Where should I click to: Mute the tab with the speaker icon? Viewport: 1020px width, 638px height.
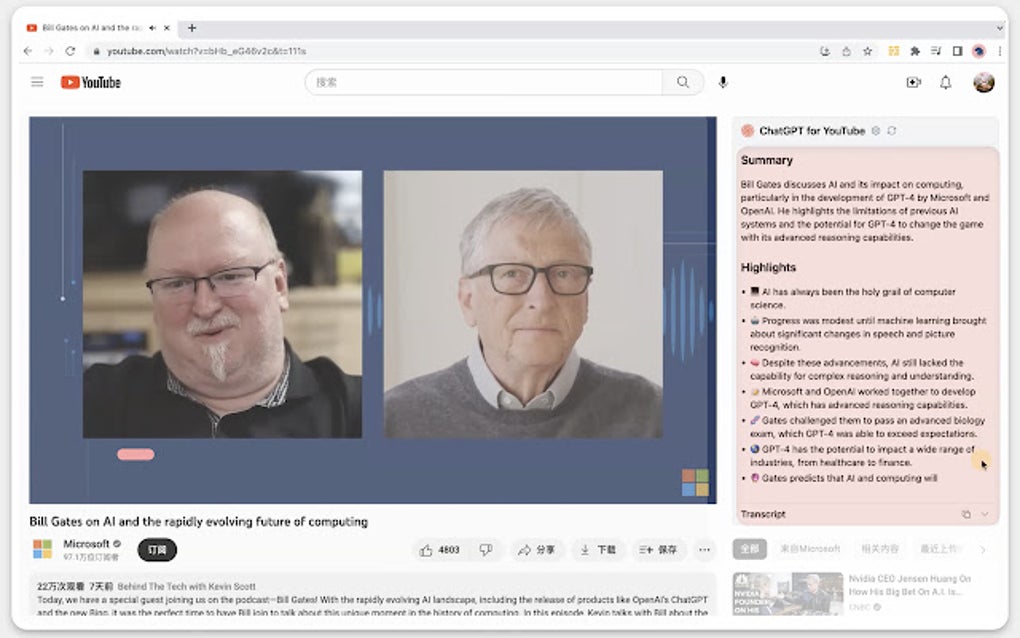click(152, 28)
